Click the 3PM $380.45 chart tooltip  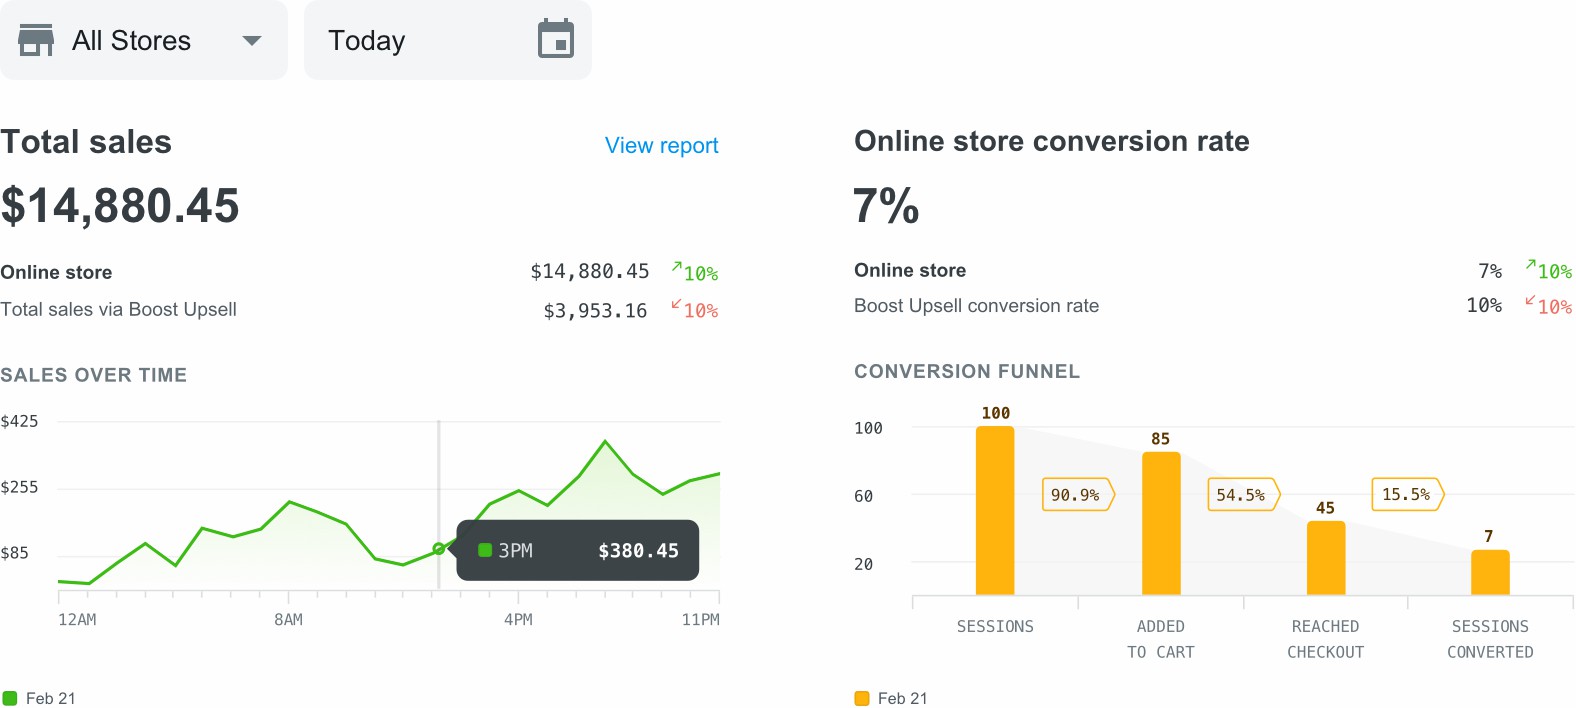578,551
